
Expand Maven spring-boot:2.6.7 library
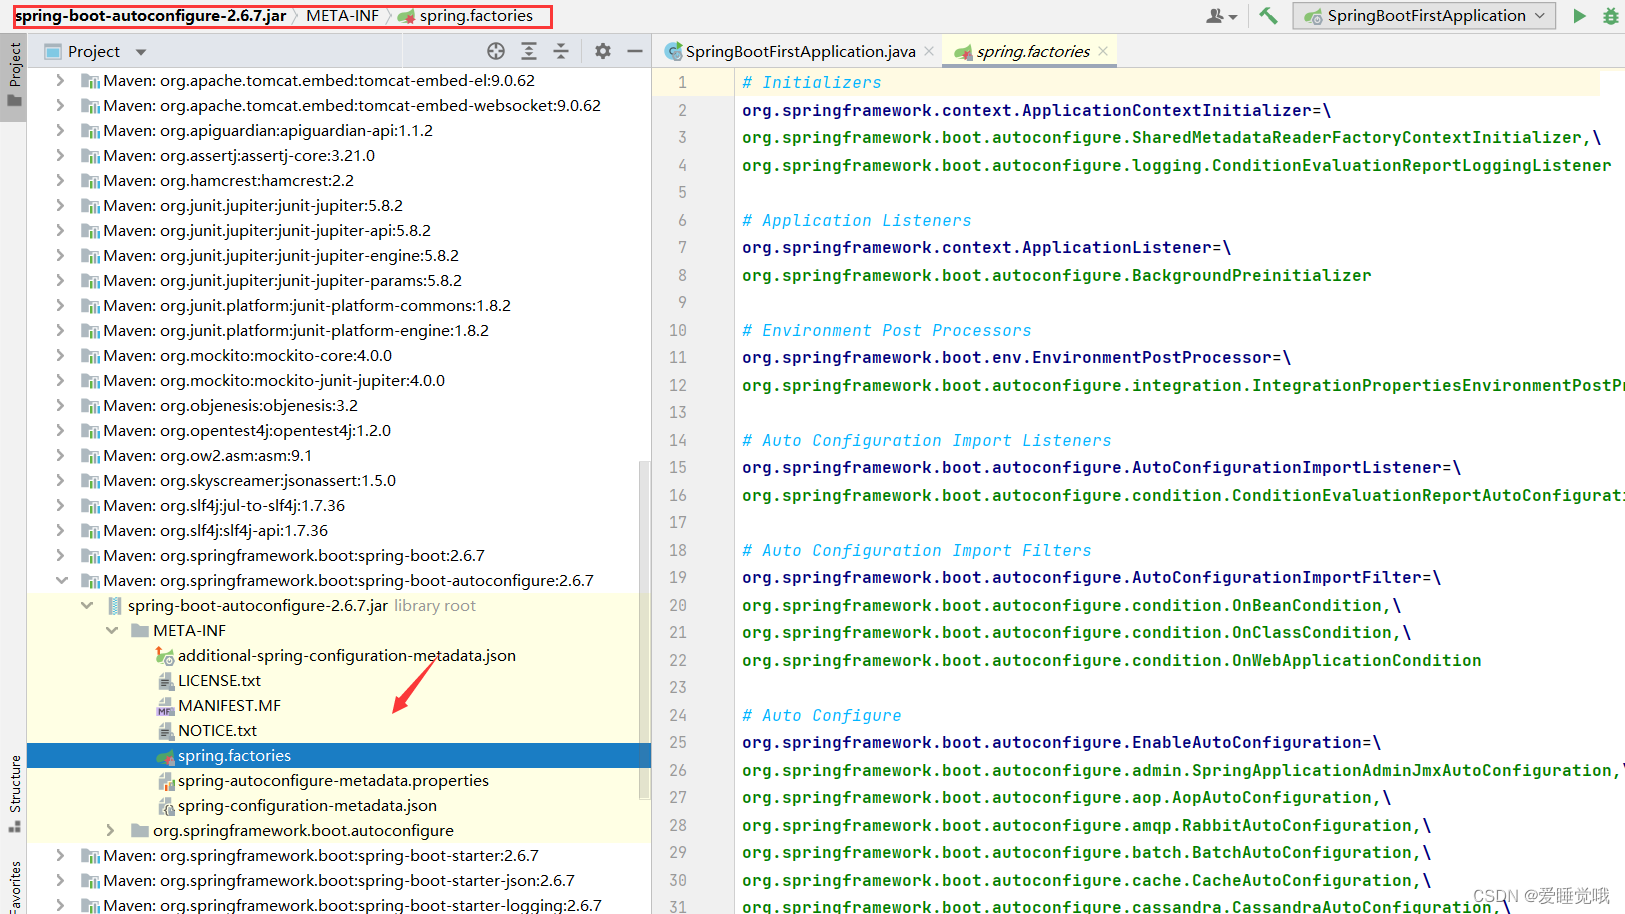click(x=61, y=555)
